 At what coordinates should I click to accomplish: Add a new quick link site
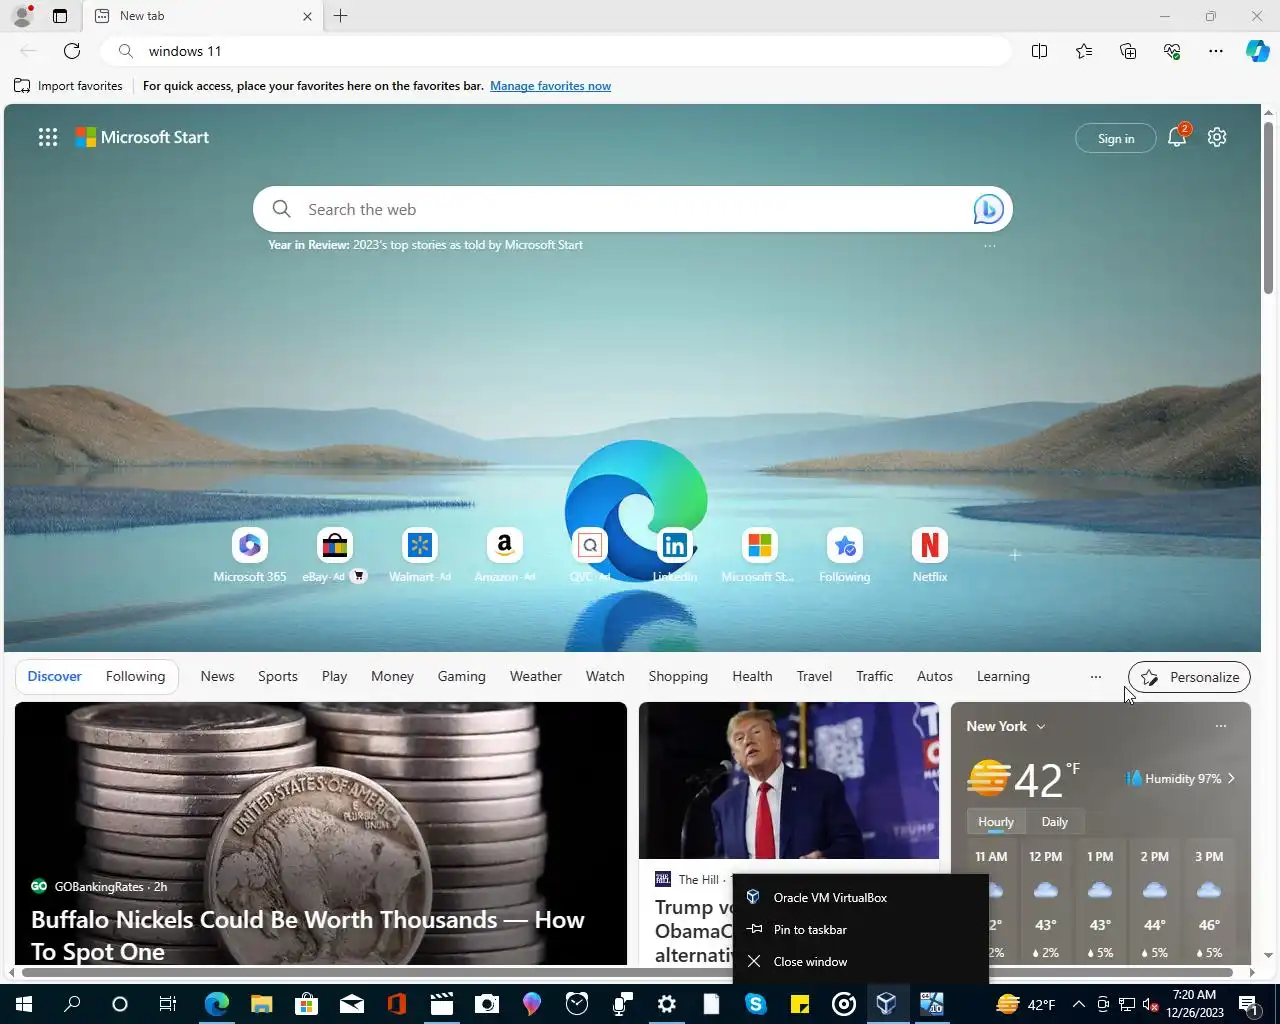pos(1014,555)
